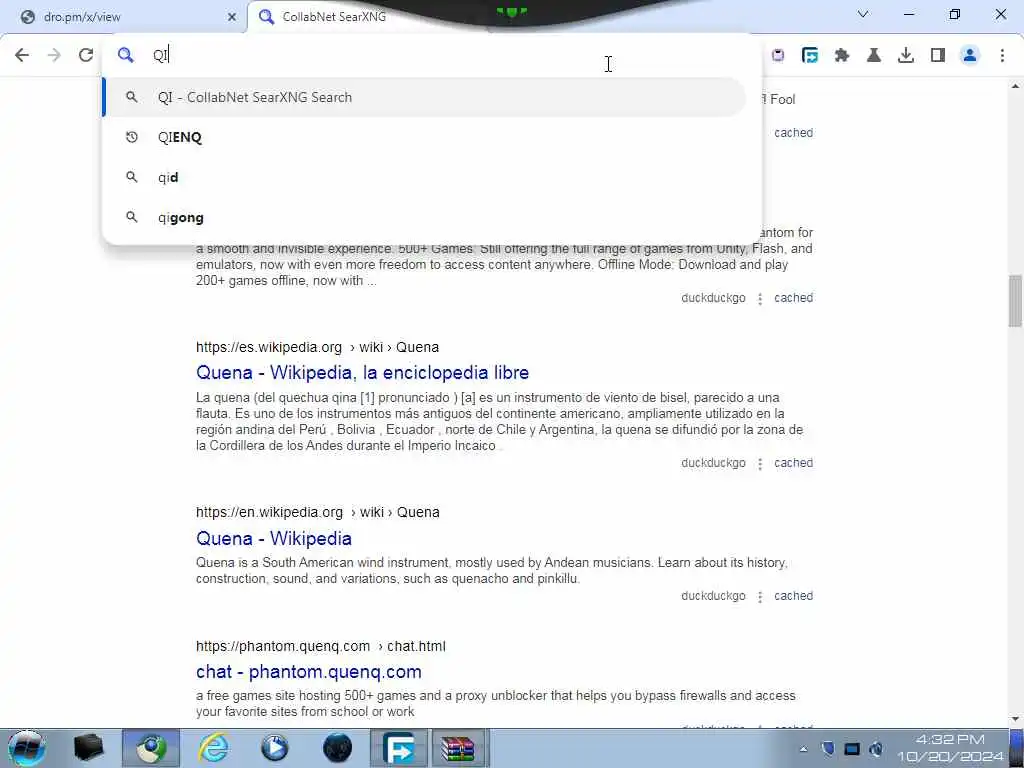Click the security shield tray icon
This screenshot has height=768, width=1024.
pos(827,749)
